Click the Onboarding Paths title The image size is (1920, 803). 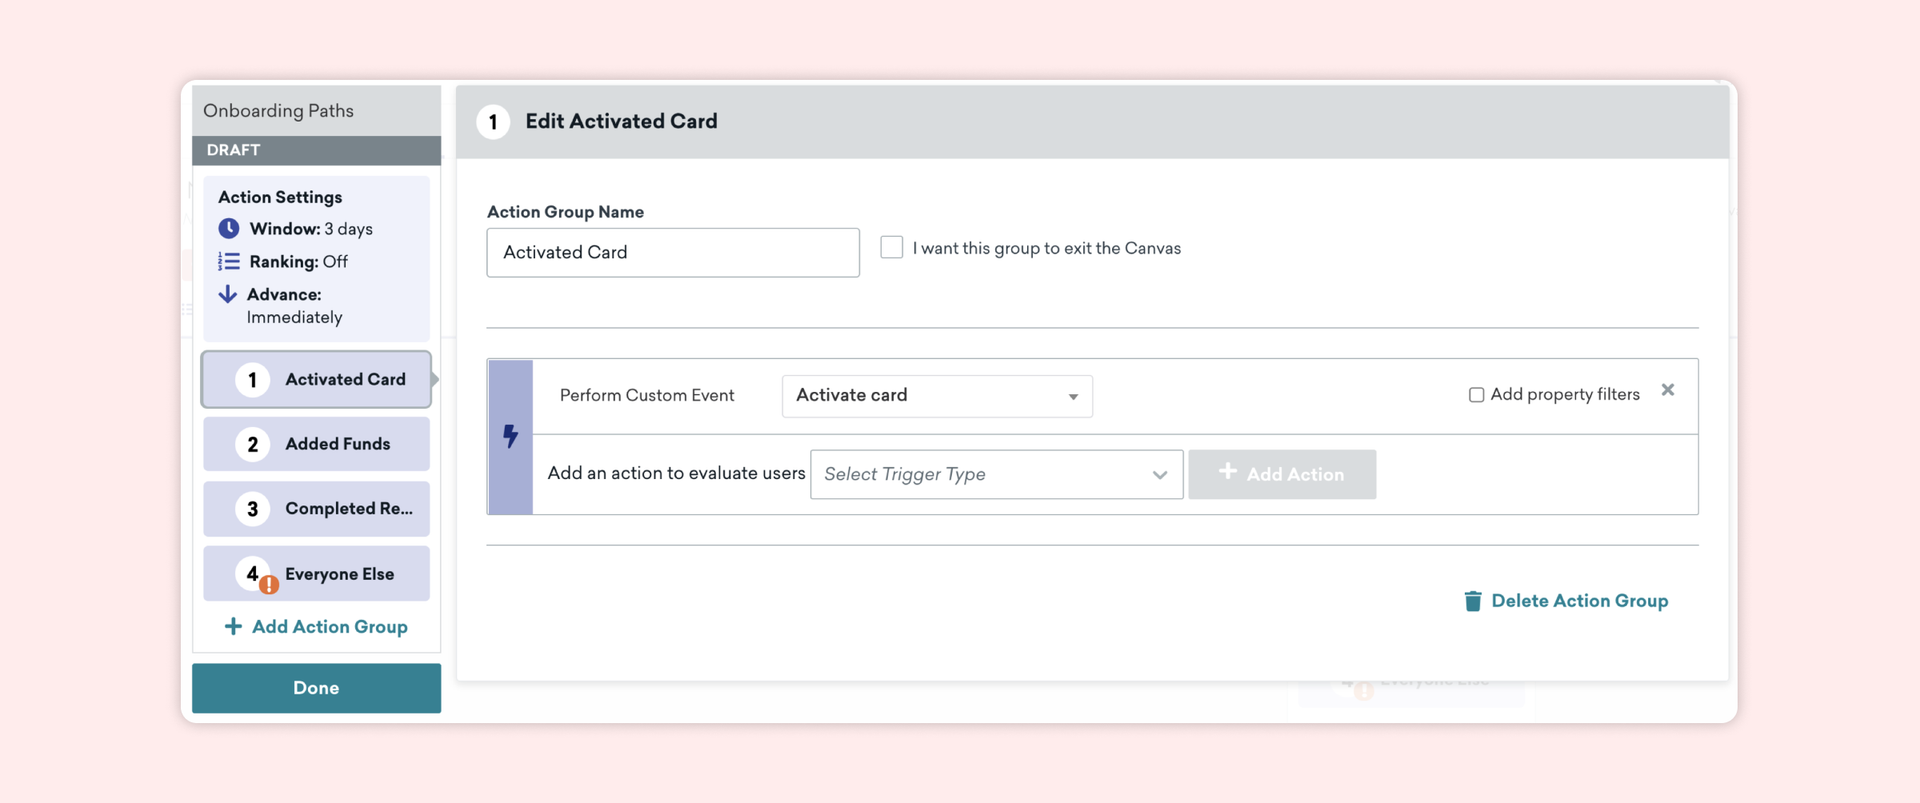coord(278,110)
